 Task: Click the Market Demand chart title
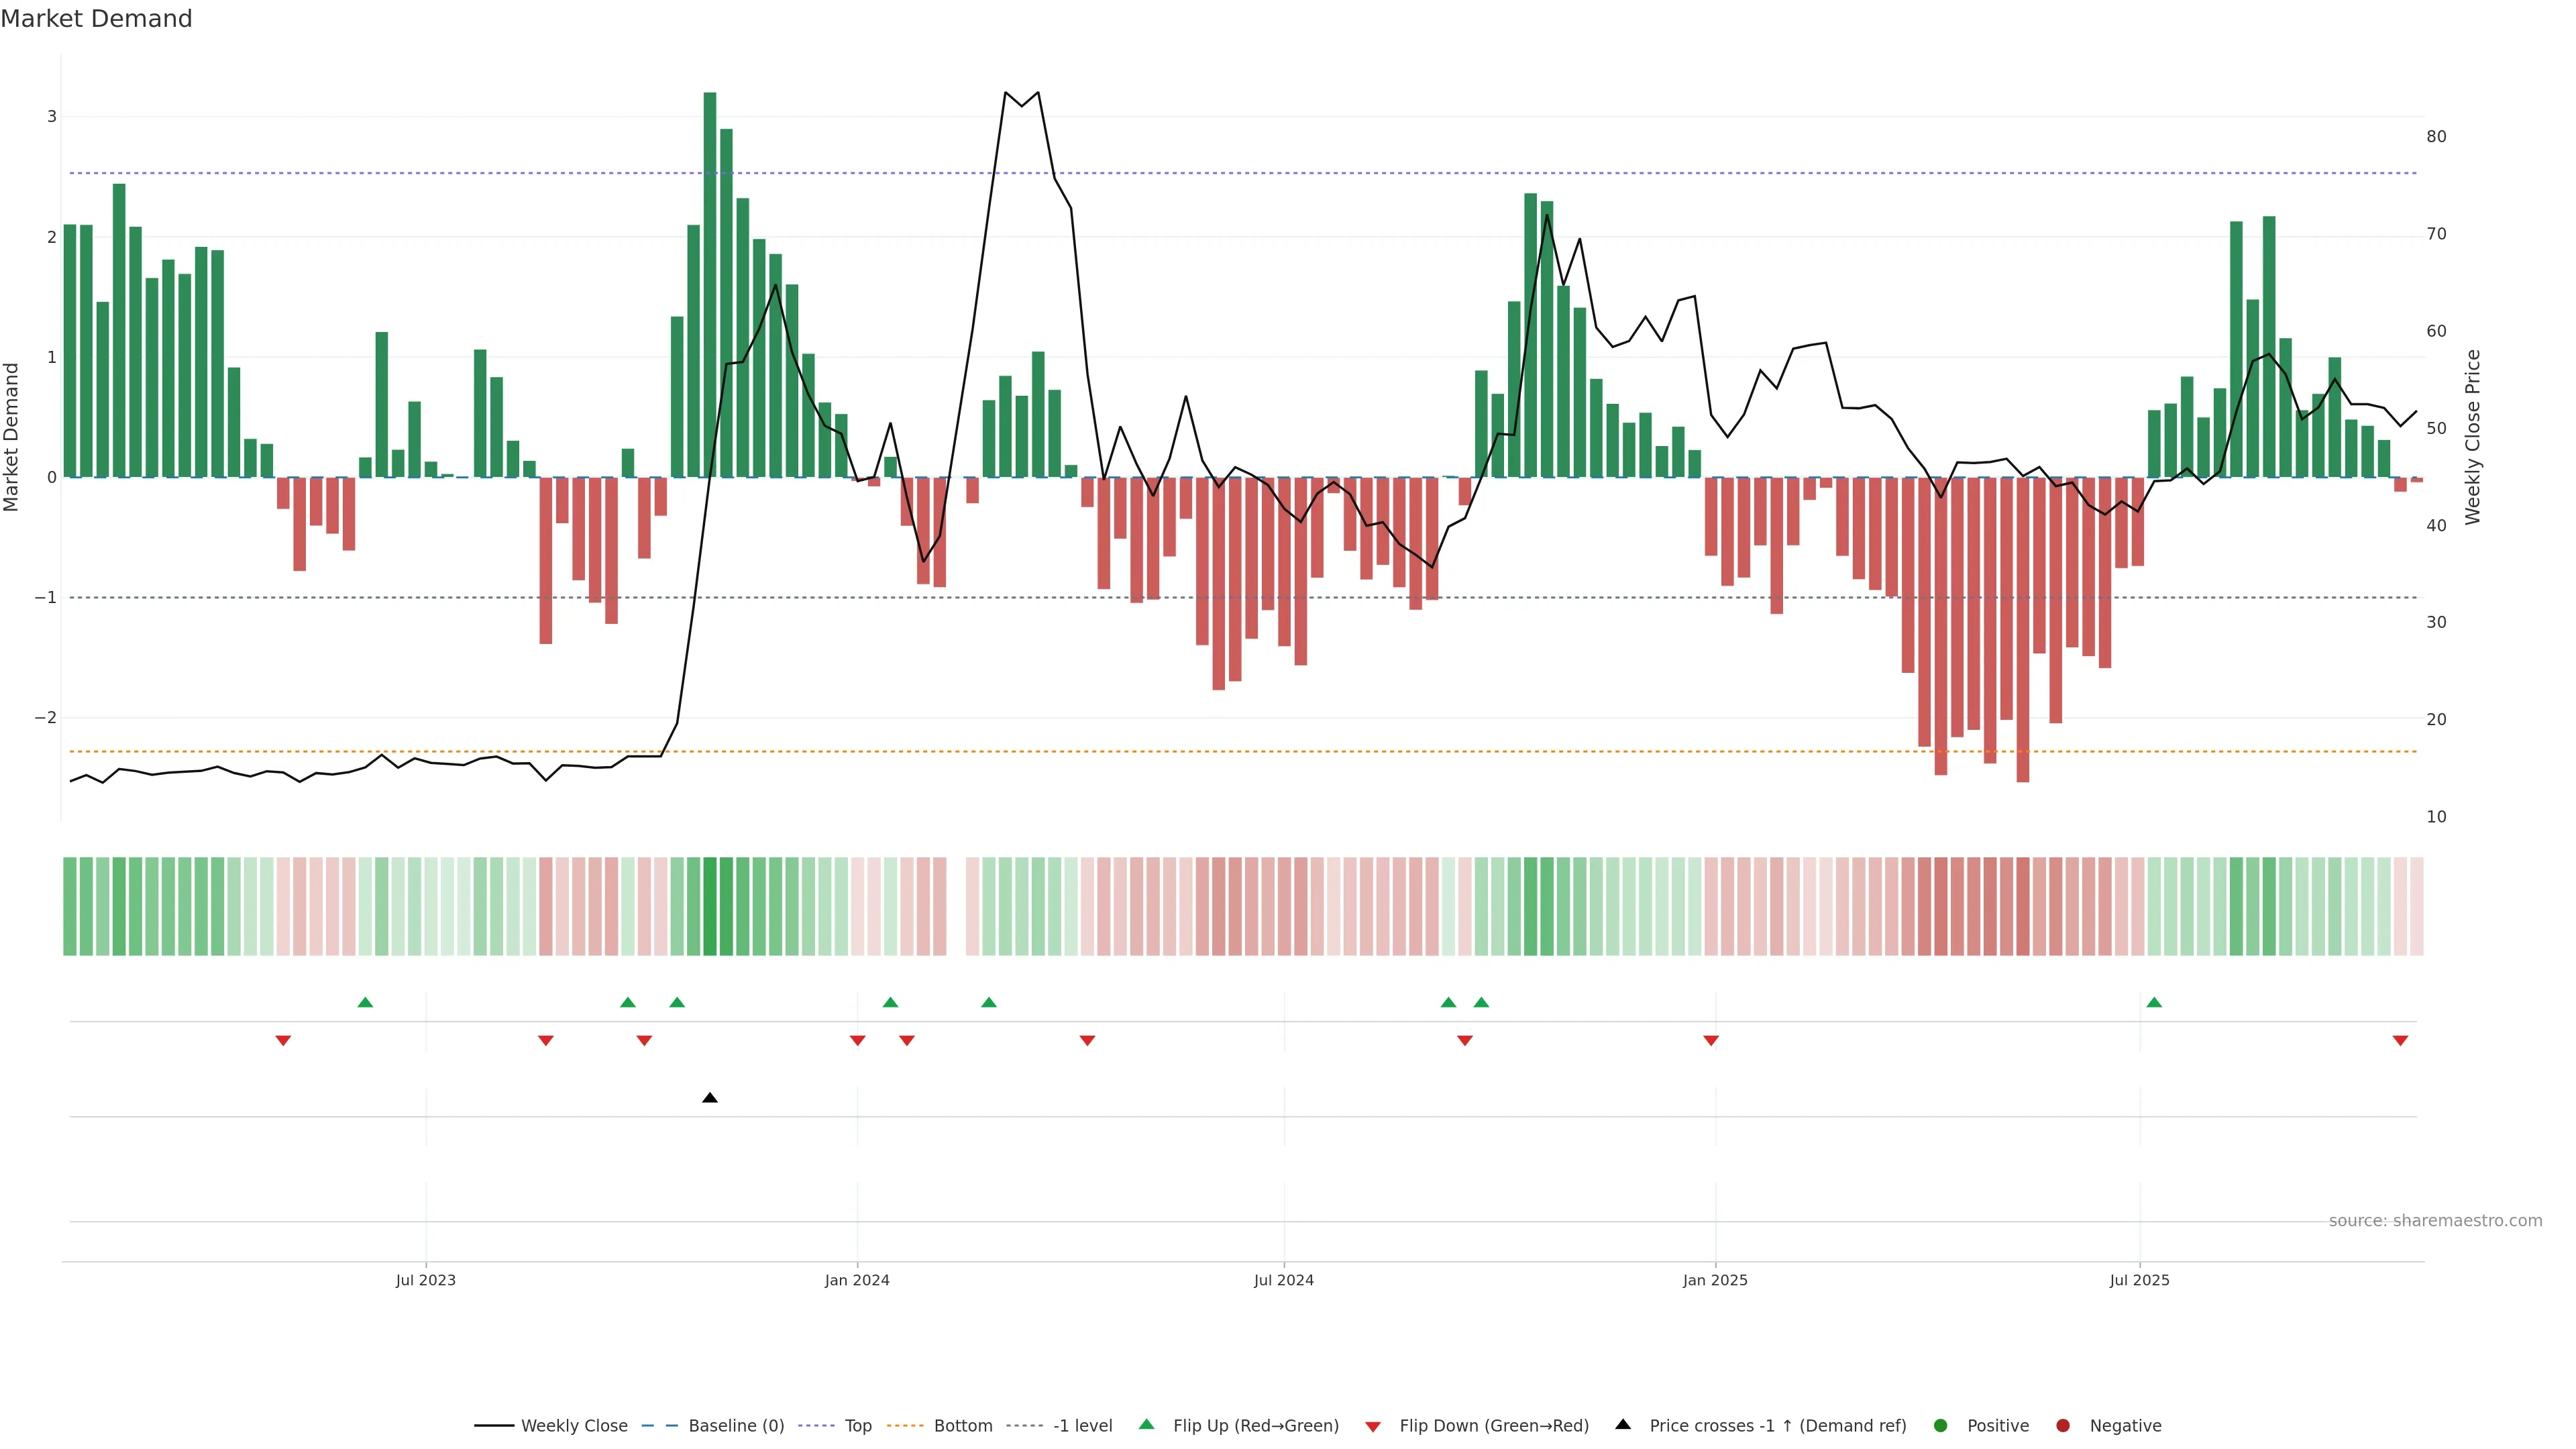pyautogui.click(x=96, y=19)
